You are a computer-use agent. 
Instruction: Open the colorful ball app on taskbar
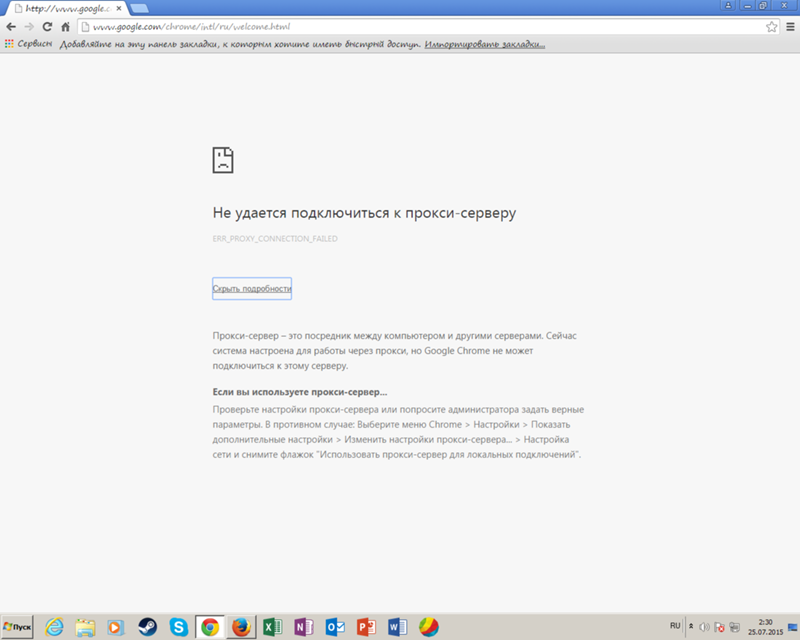[429, 627]
